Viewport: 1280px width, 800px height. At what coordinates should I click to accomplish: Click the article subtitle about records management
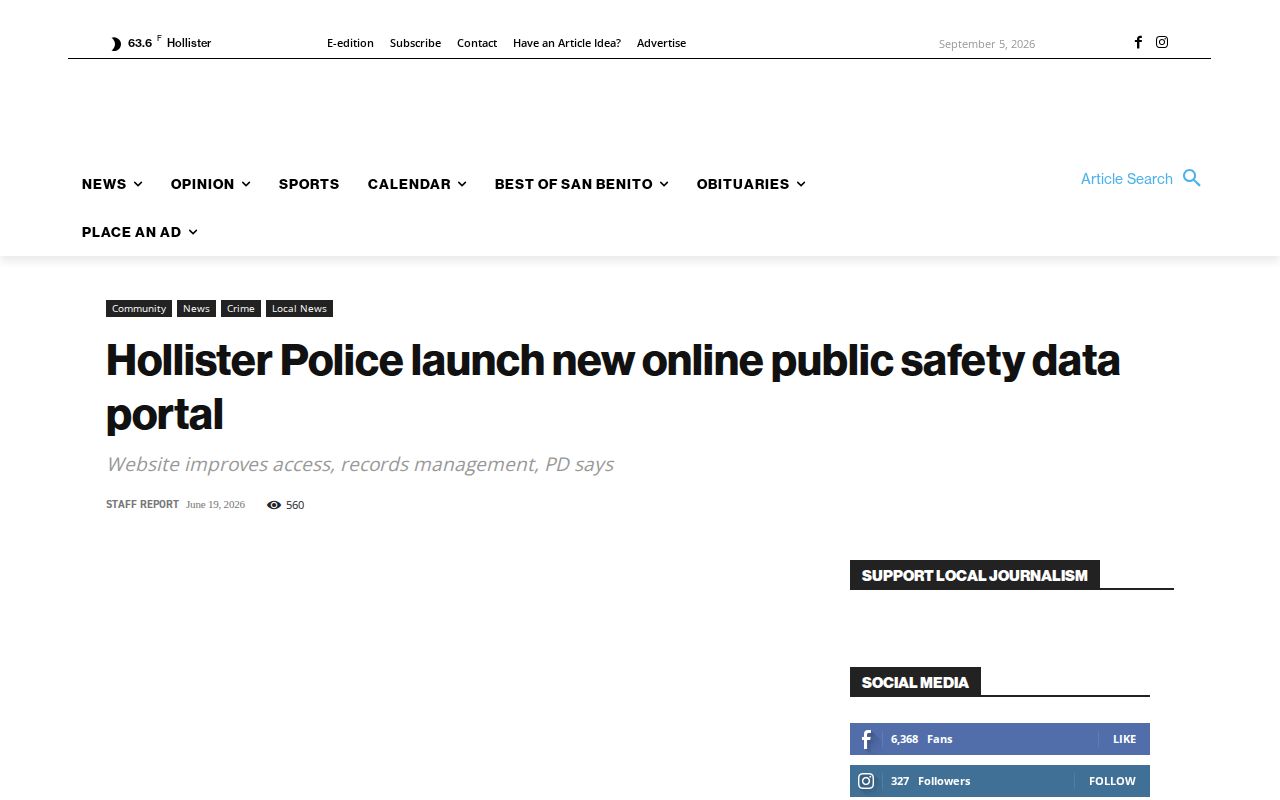[360, 464]
